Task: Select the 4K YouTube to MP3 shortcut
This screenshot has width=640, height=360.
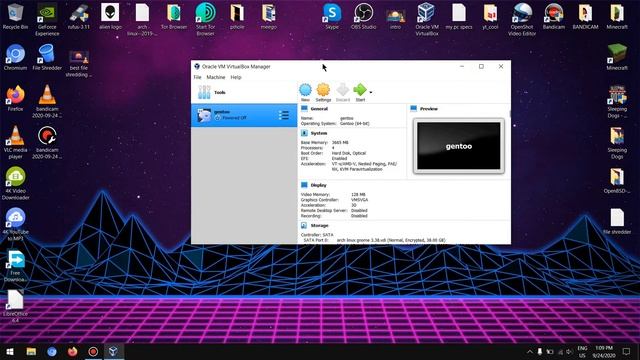Action: [x=16, y=224]
